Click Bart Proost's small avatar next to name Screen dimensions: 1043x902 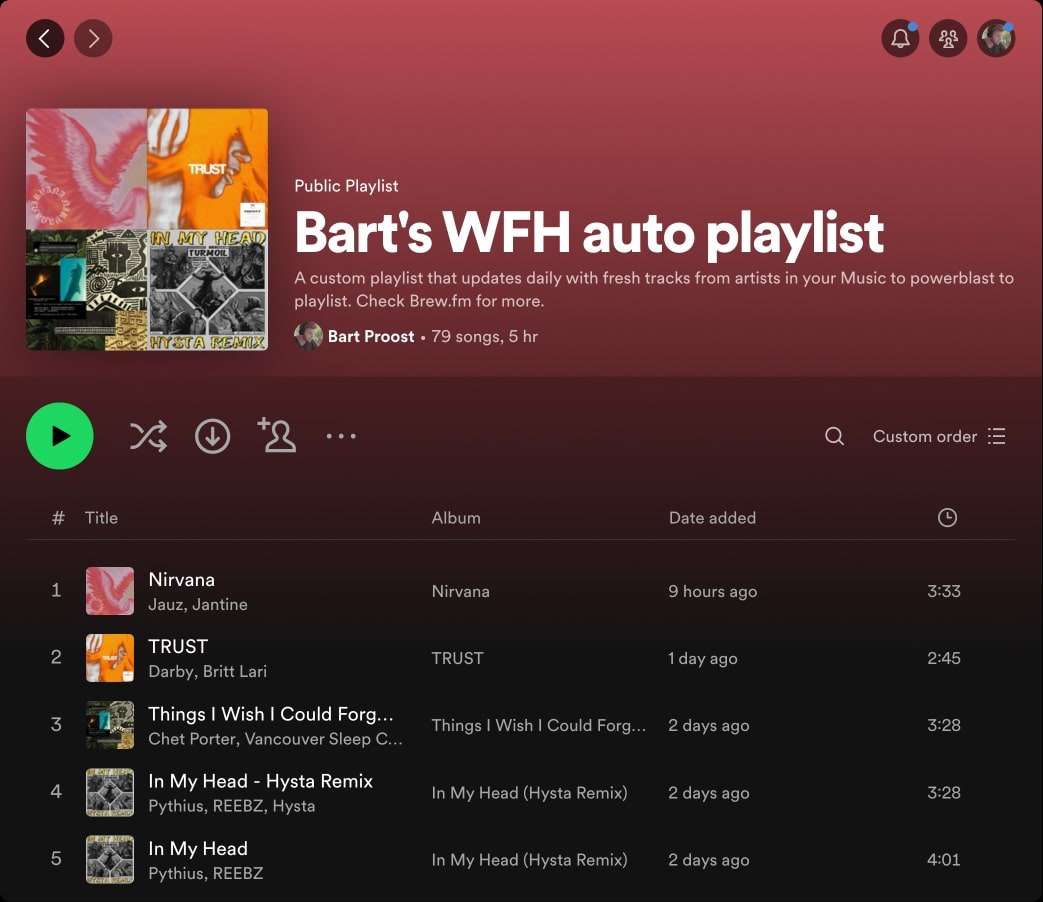(308, 337)
